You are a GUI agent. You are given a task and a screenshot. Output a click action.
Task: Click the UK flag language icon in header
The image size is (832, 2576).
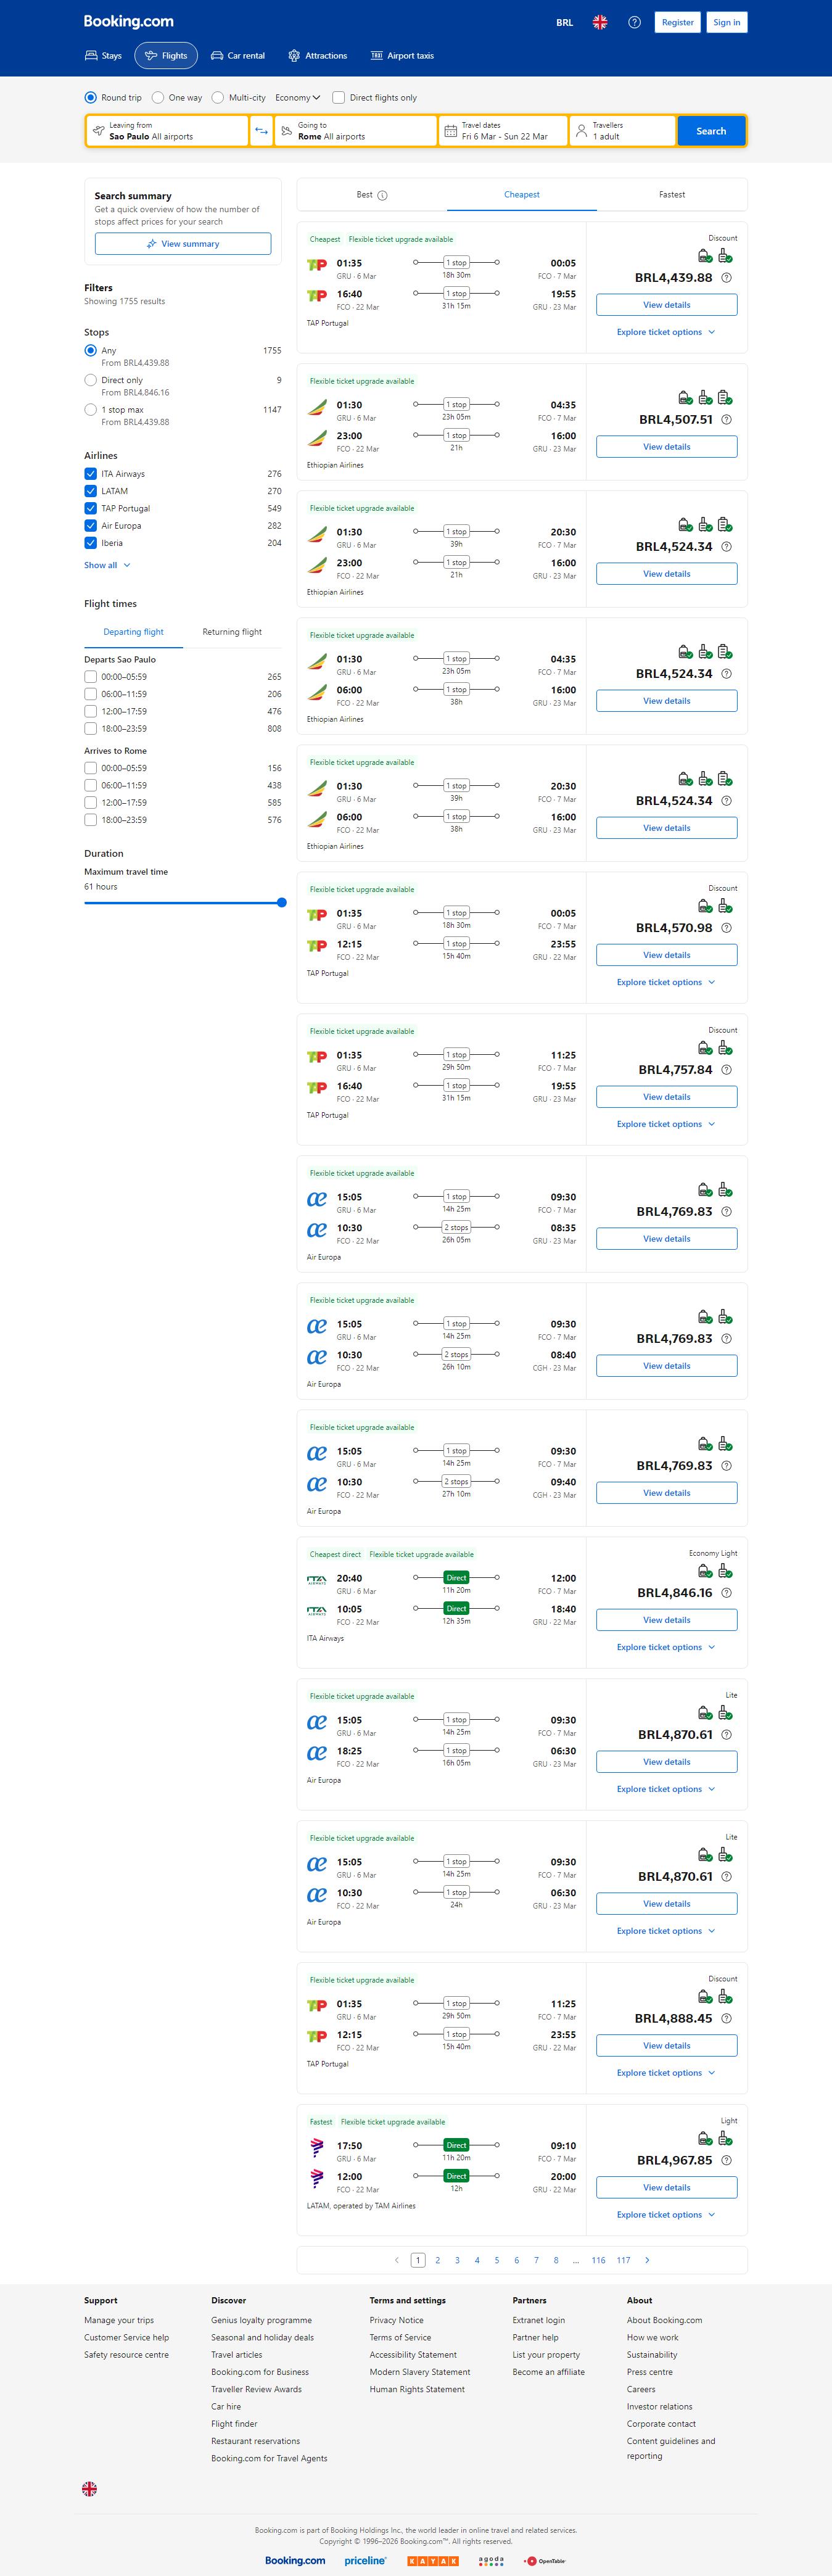[x=600, y=22]
